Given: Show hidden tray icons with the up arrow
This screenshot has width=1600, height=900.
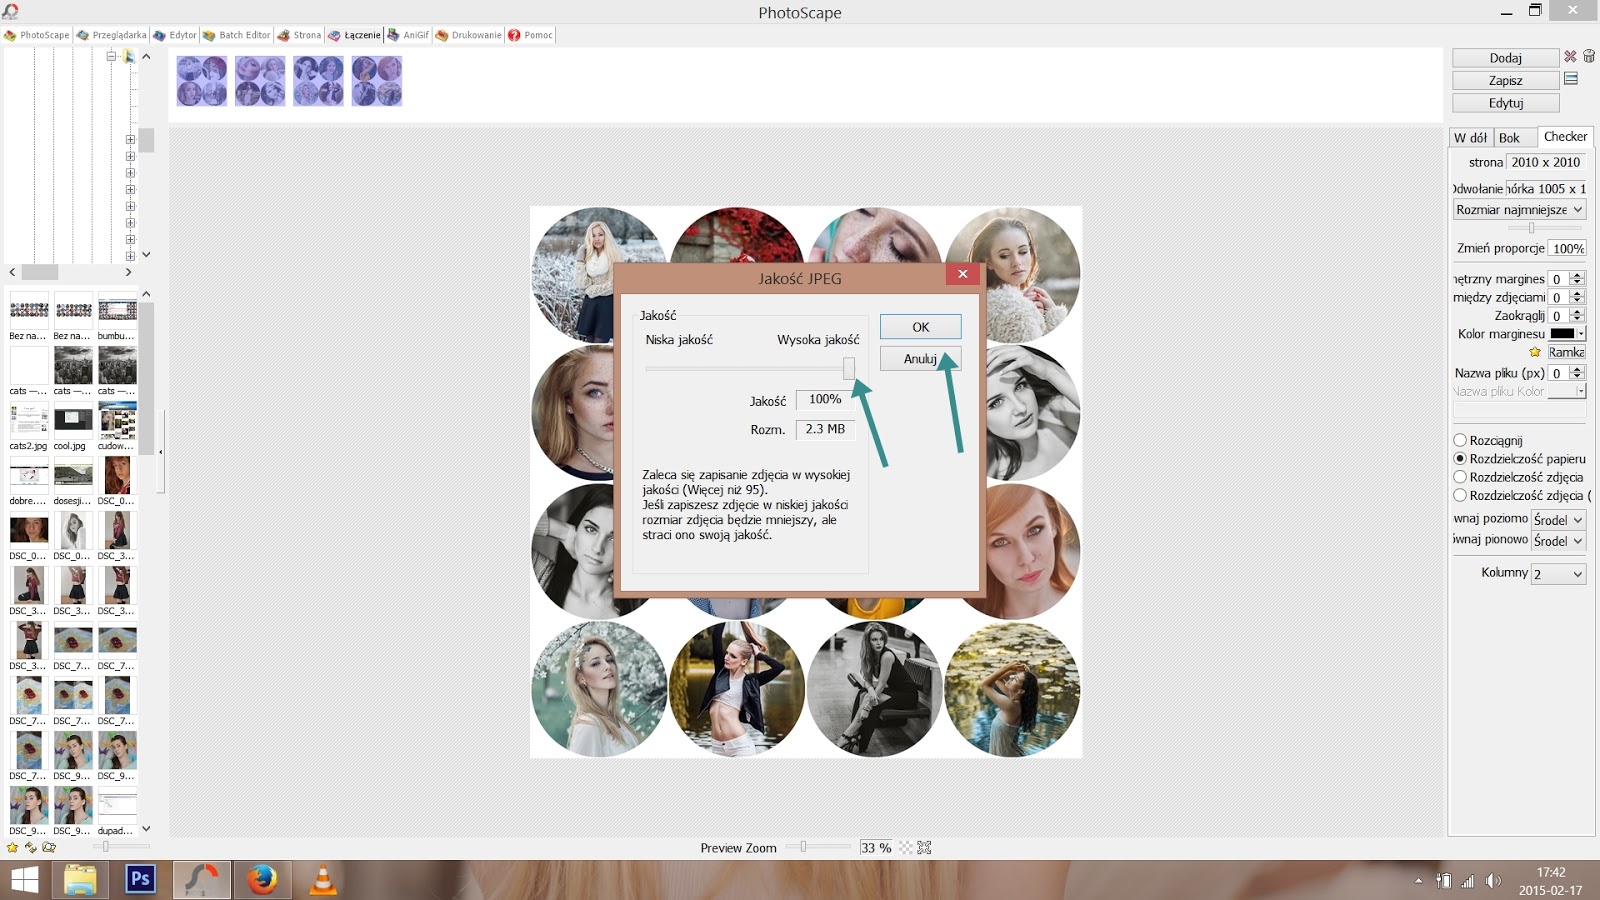Looking at the screenshot, I should pos(1418,881).
